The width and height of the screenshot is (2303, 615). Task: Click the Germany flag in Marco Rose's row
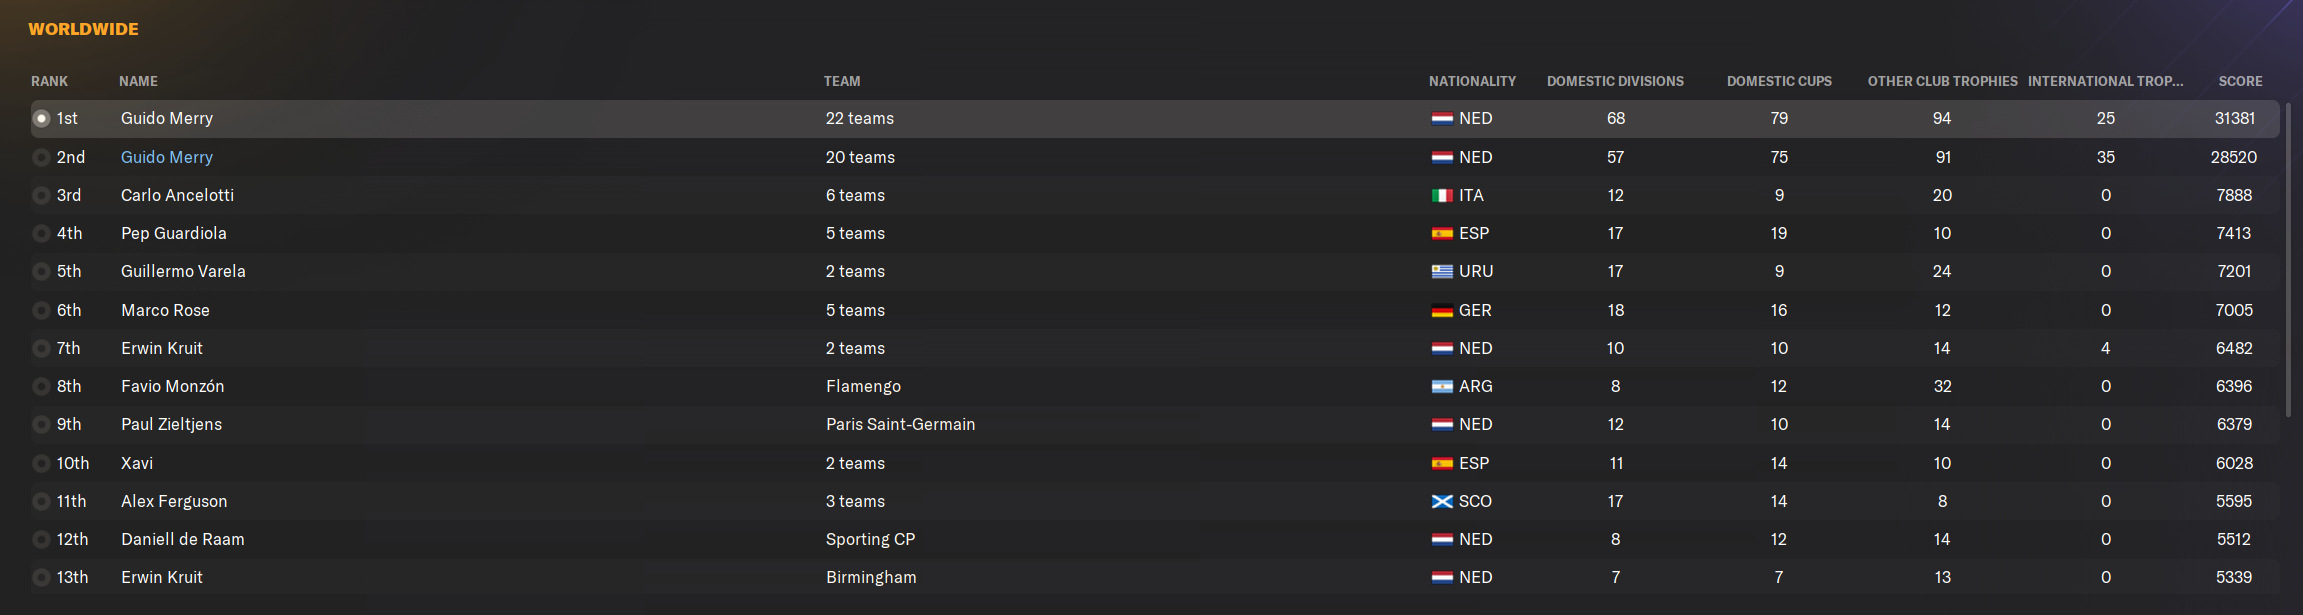[1441, 311]
